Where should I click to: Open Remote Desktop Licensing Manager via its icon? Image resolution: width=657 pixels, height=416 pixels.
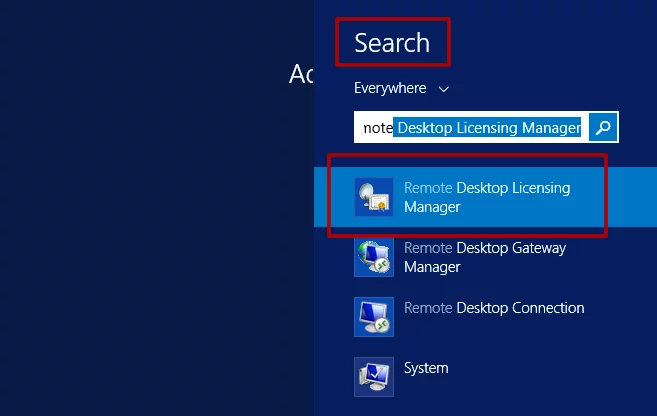point(374,197)
